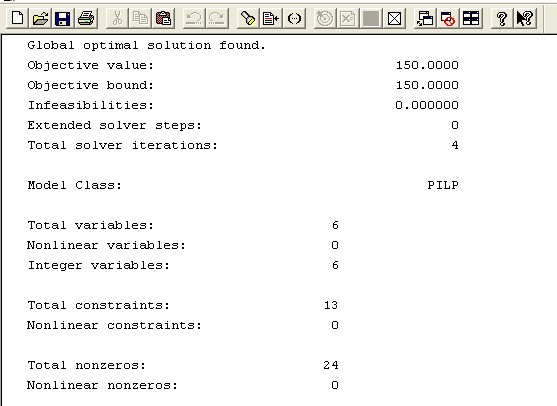
Task: Click the scissors Cut icon
Action: [x=117, y=18]
